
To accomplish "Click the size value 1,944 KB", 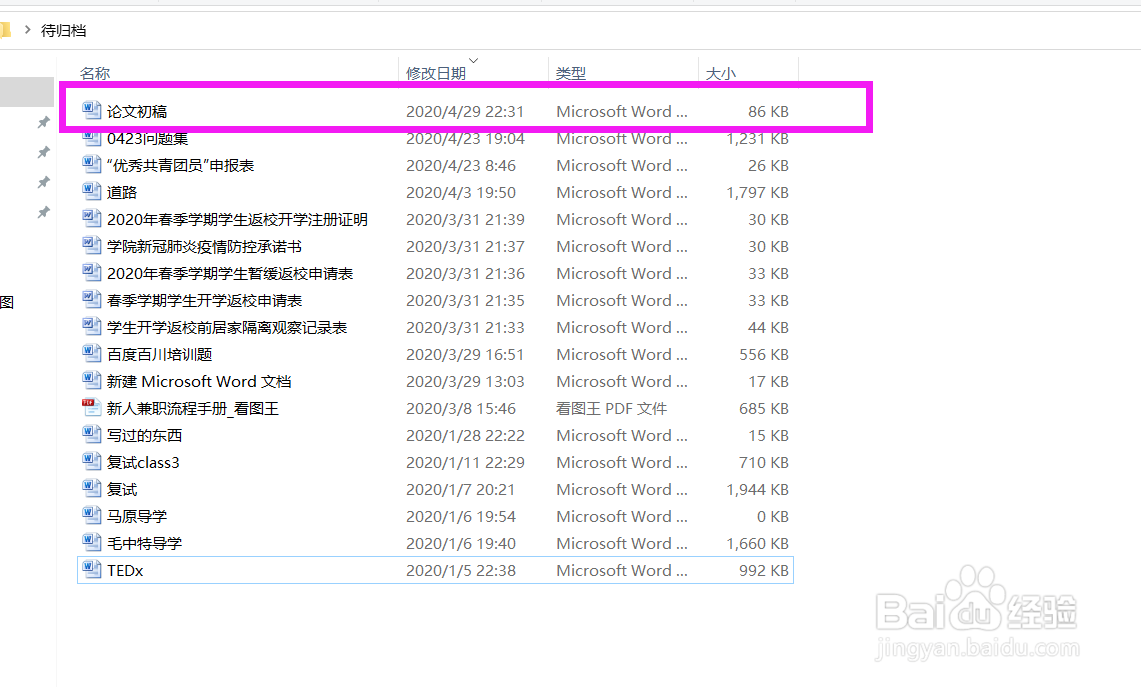I will click(x=758, y=488).
